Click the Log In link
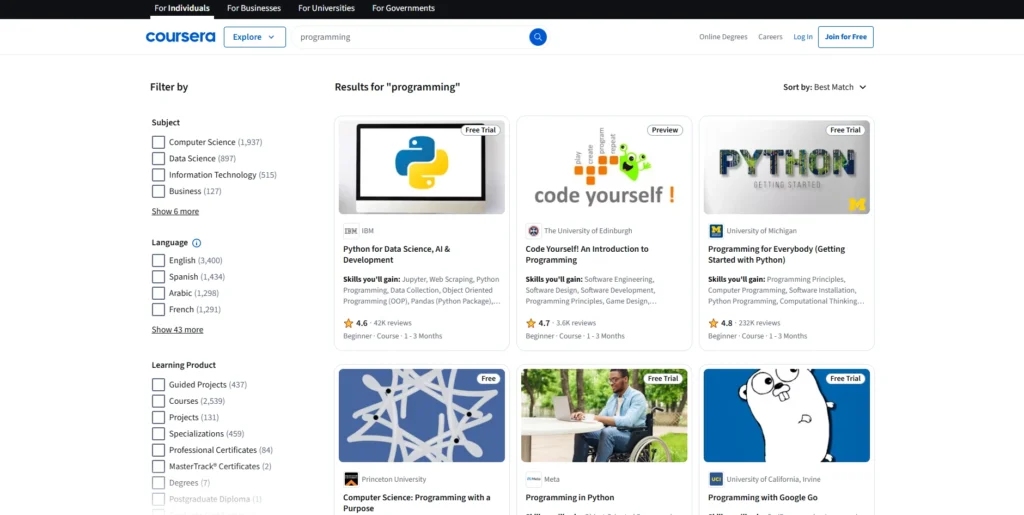 click(803, 37)
